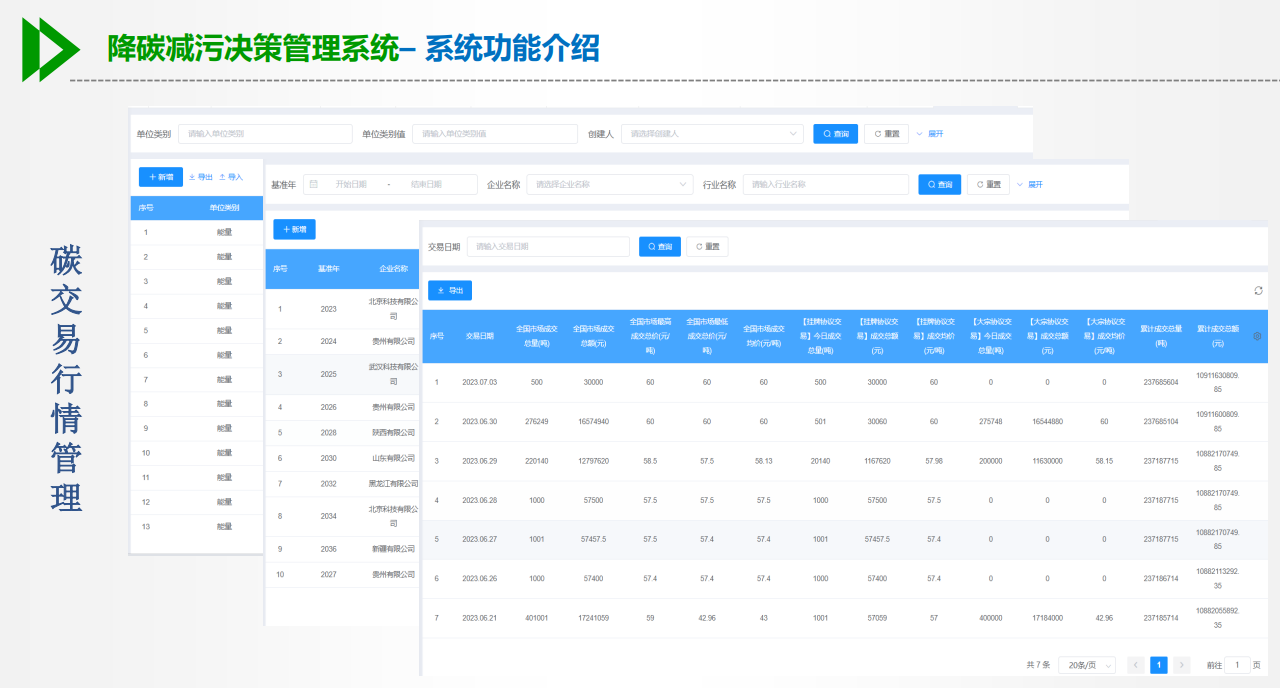Click the 新疆有限公司 company cell
1280x688 pixels.
tap(393, 549)
